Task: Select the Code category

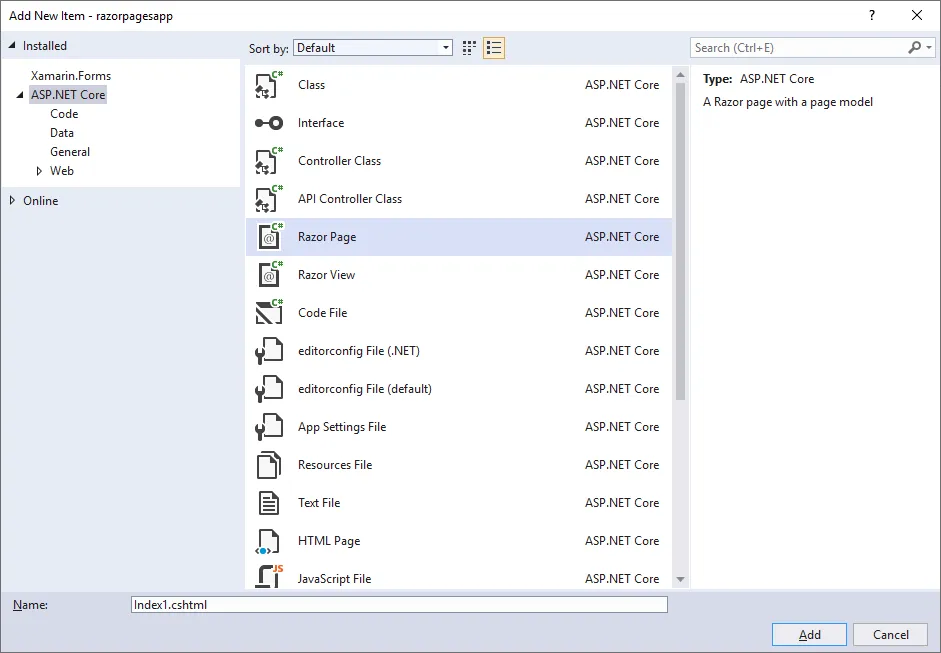Action: 64,114
